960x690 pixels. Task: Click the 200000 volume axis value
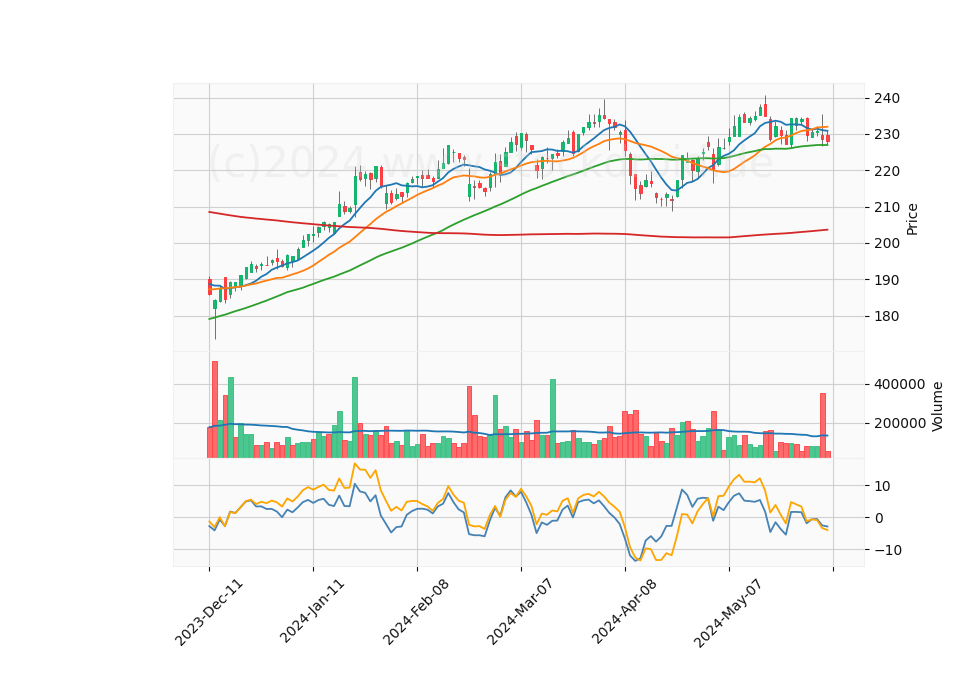900,424
